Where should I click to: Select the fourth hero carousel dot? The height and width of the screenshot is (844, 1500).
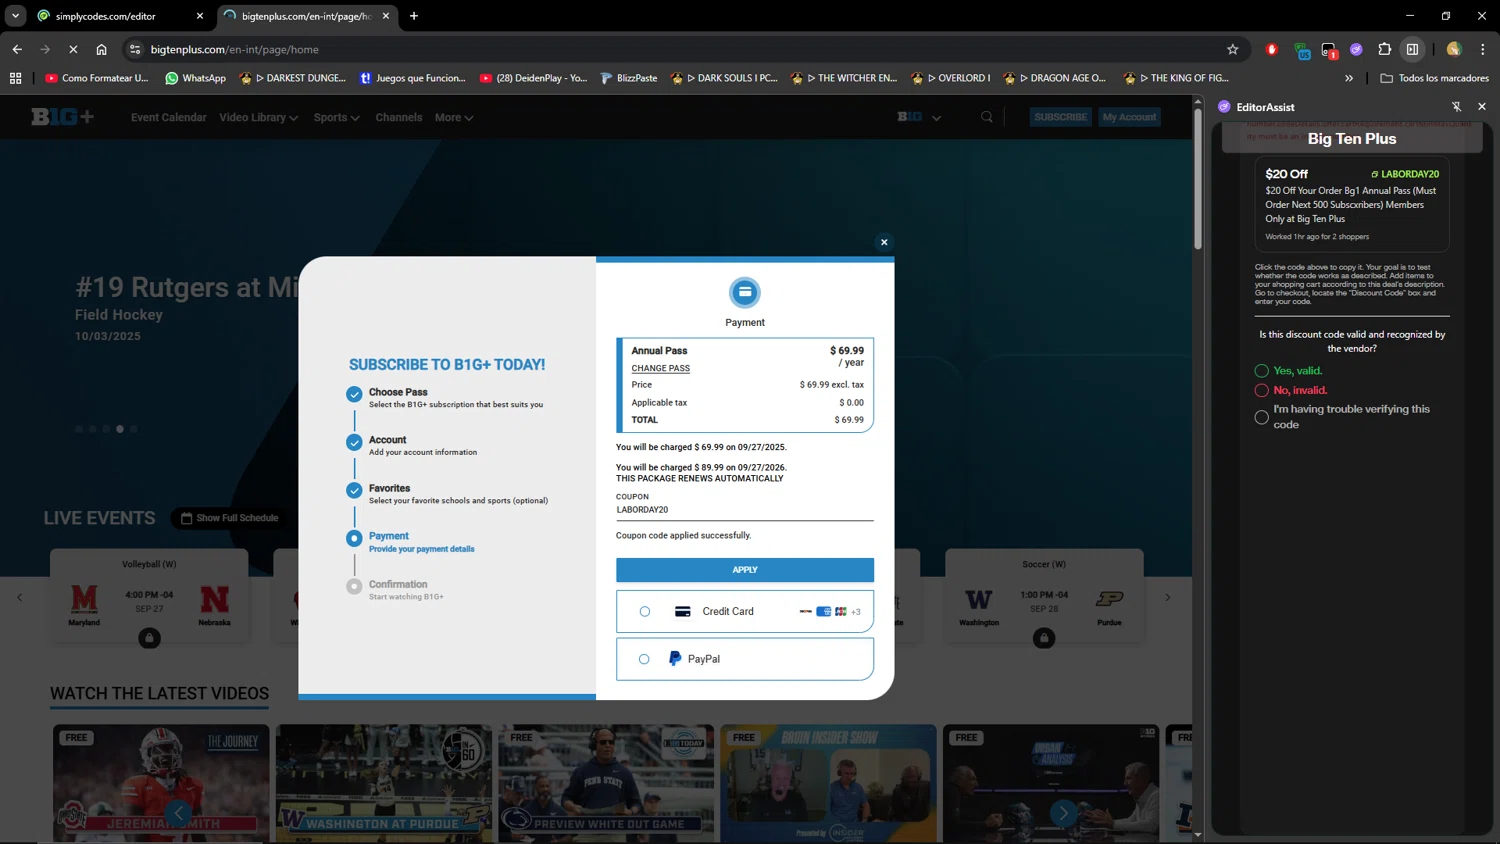(120, 429)
